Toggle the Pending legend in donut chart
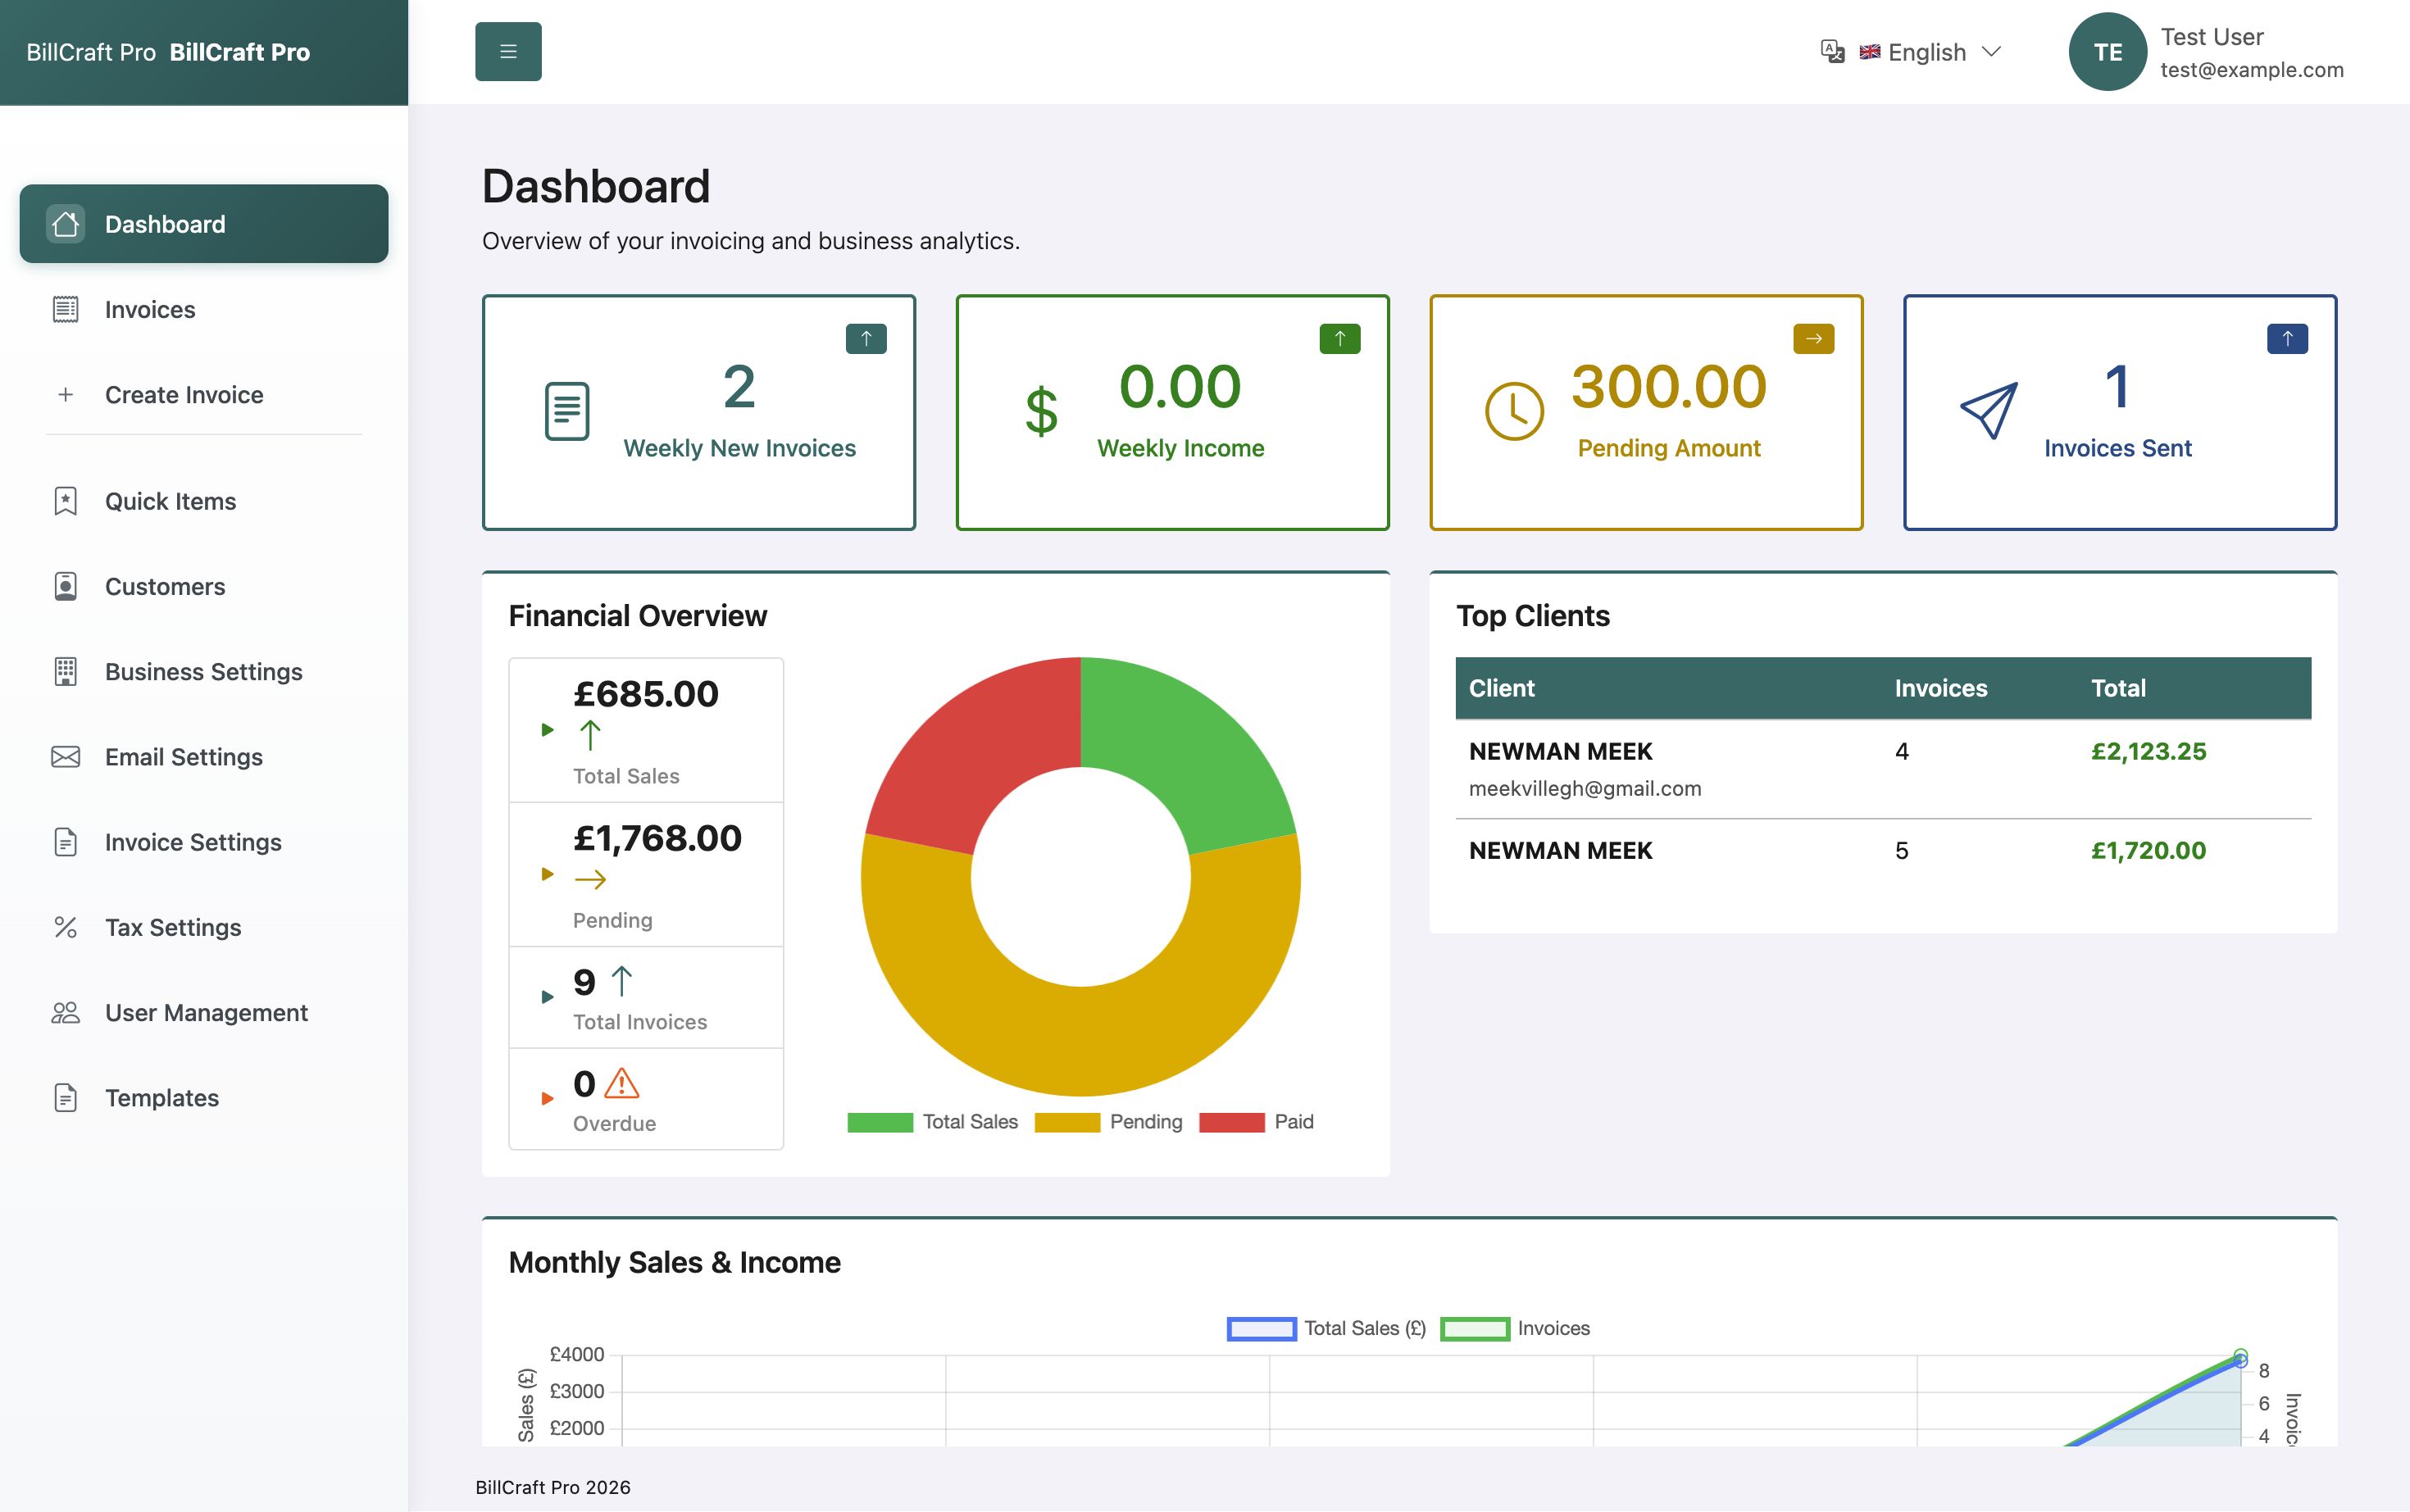2410x1512 pixels. click(1108, 1122)
